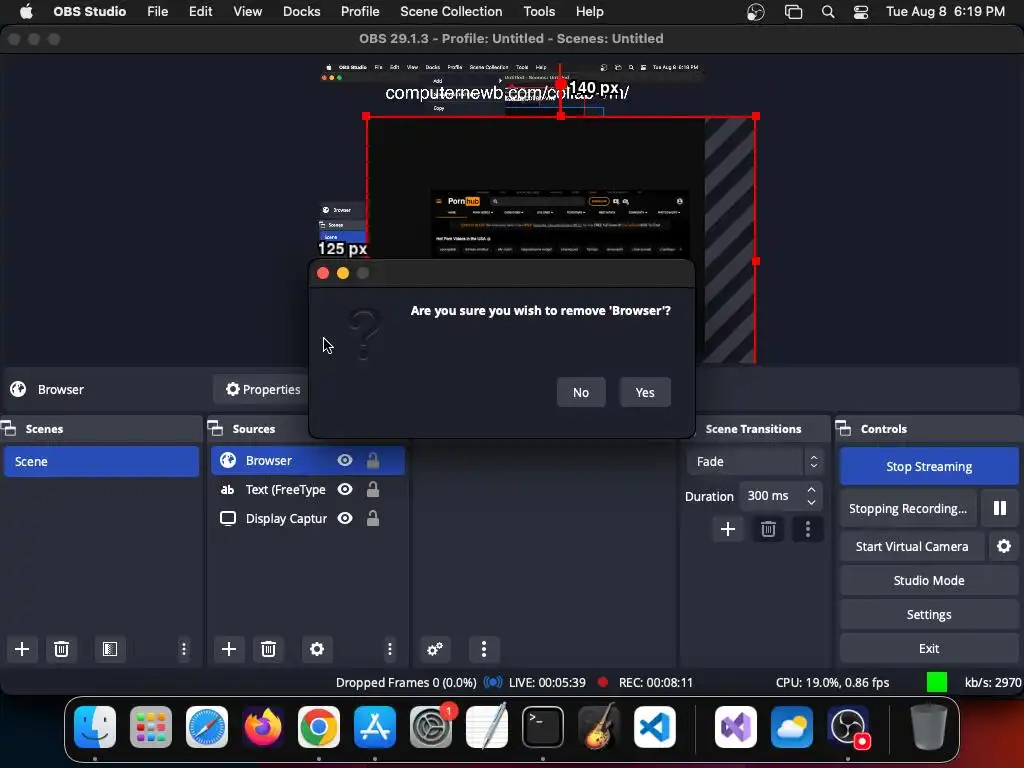The width and height of the screenshot is (1024, 768).
Task: Open the View menu
Action: [x=248, y=11]
